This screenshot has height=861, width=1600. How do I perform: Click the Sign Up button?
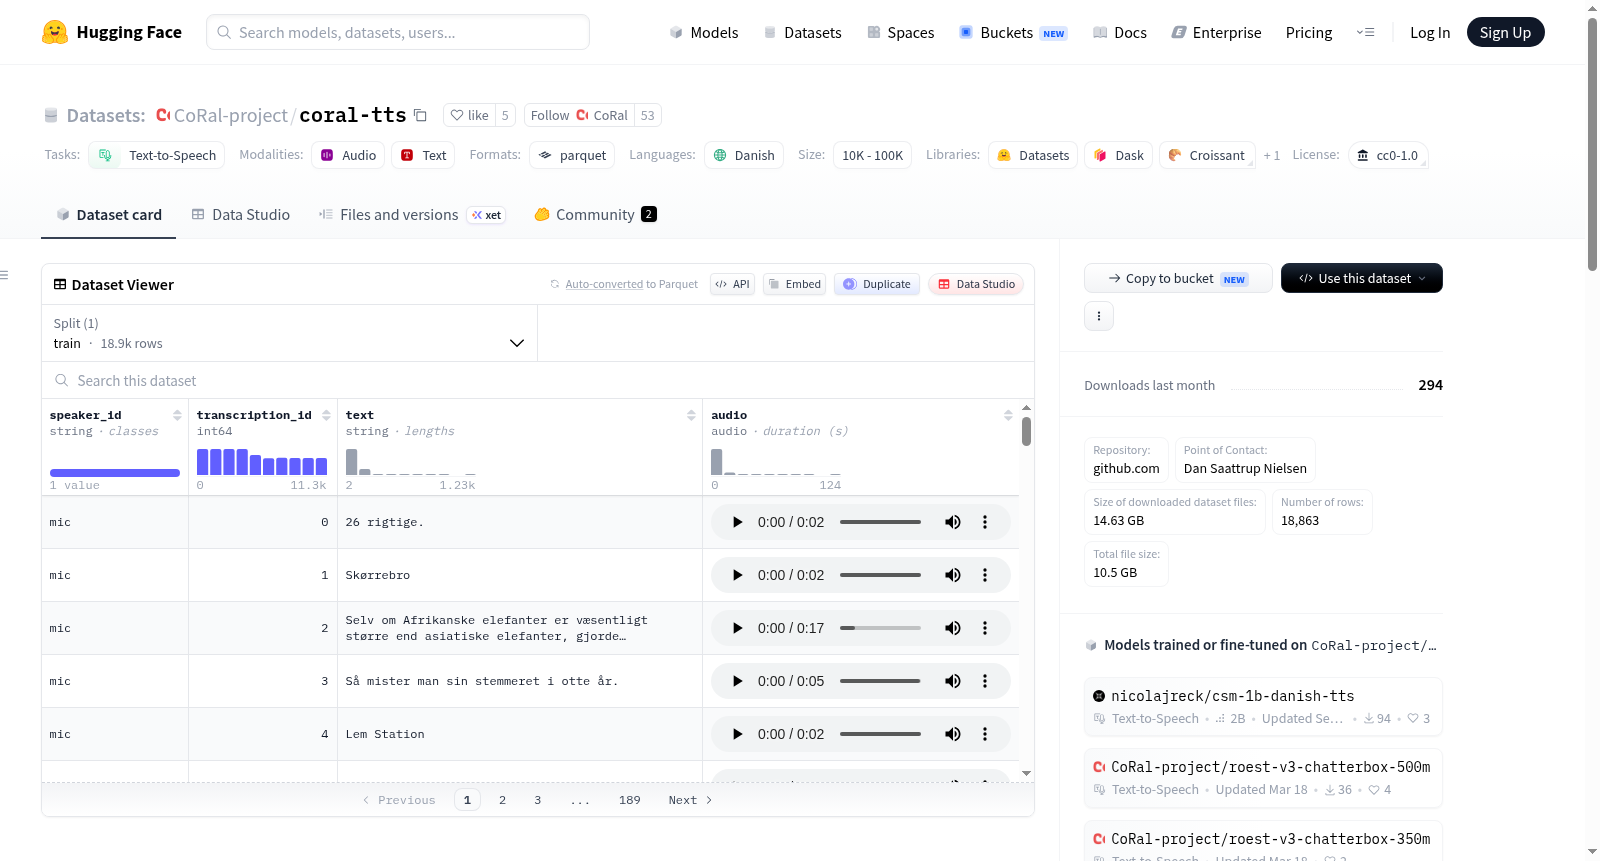coord(1505,32)
